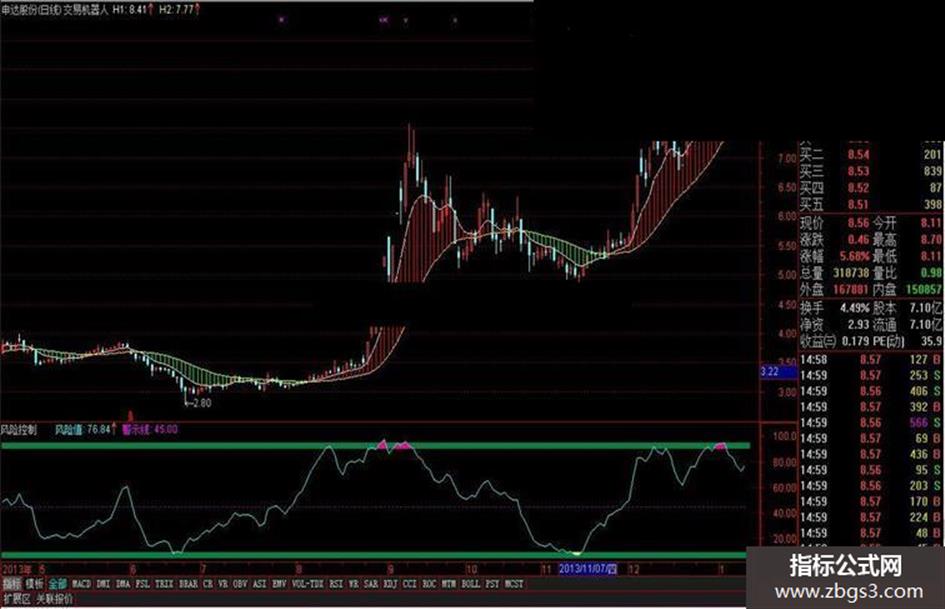Click the 买三 bid row priced 8.53

click(871, 171)
